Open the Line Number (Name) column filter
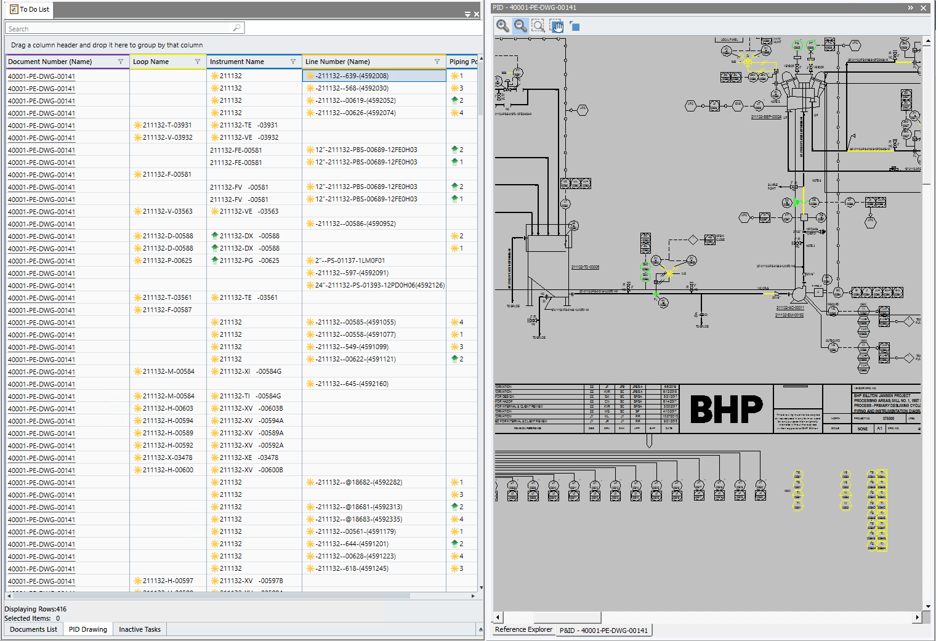Image resolution: width=938 pixels, height=641 pixels. point(437,62)
